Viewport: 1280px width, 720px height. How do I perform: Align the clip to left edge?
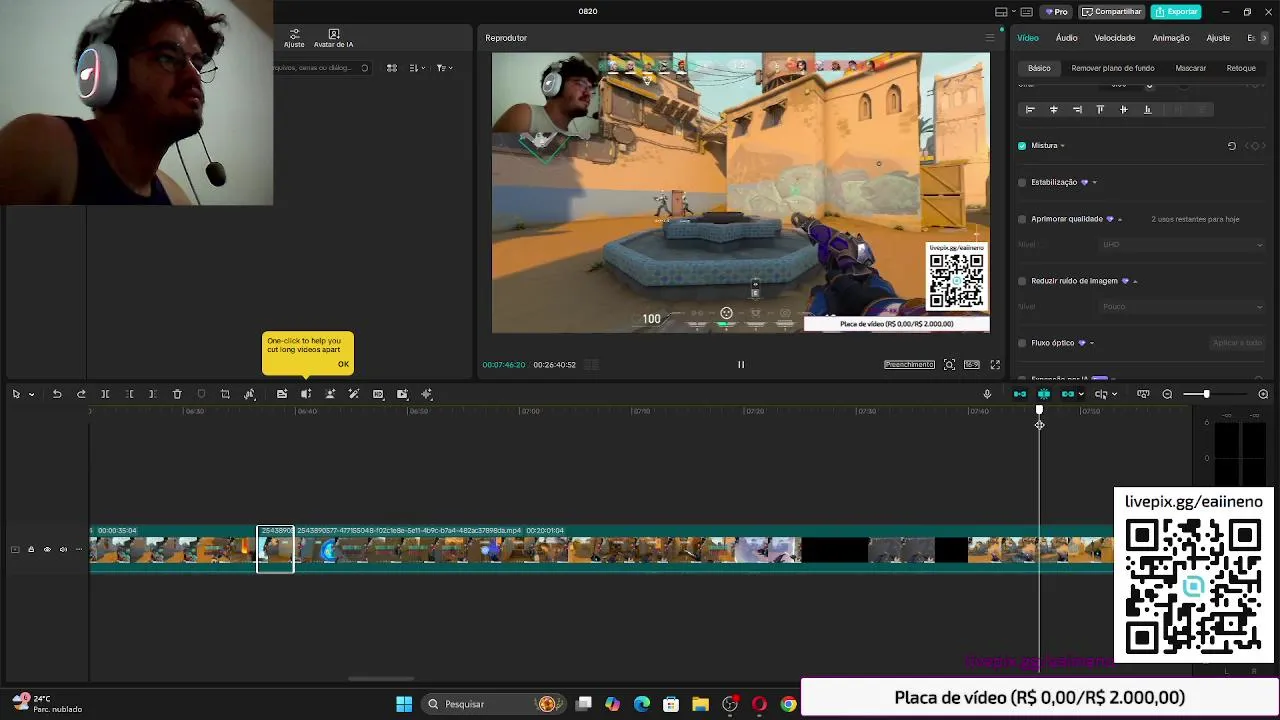click(1030, 110)
